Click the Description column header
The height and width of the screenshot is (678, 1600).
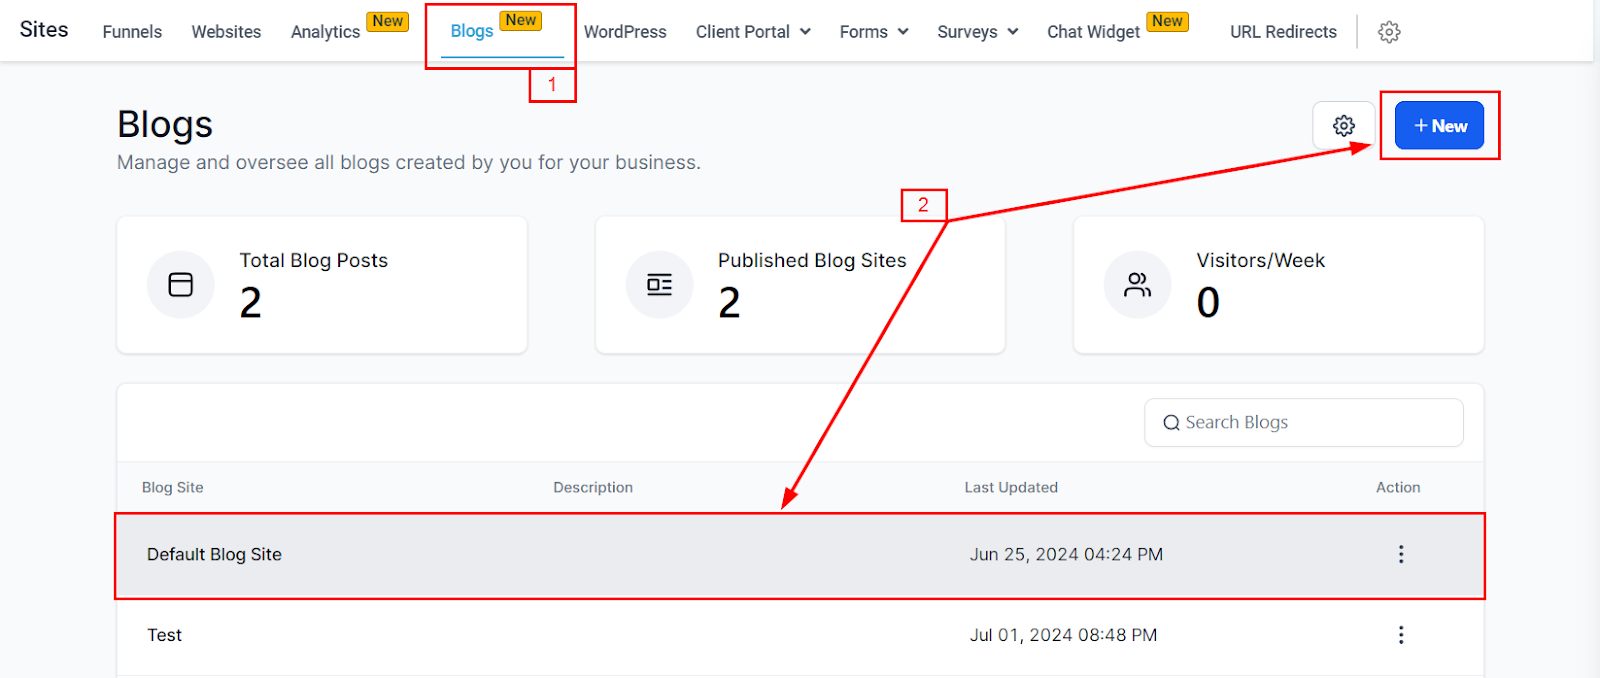click(593, 487)
